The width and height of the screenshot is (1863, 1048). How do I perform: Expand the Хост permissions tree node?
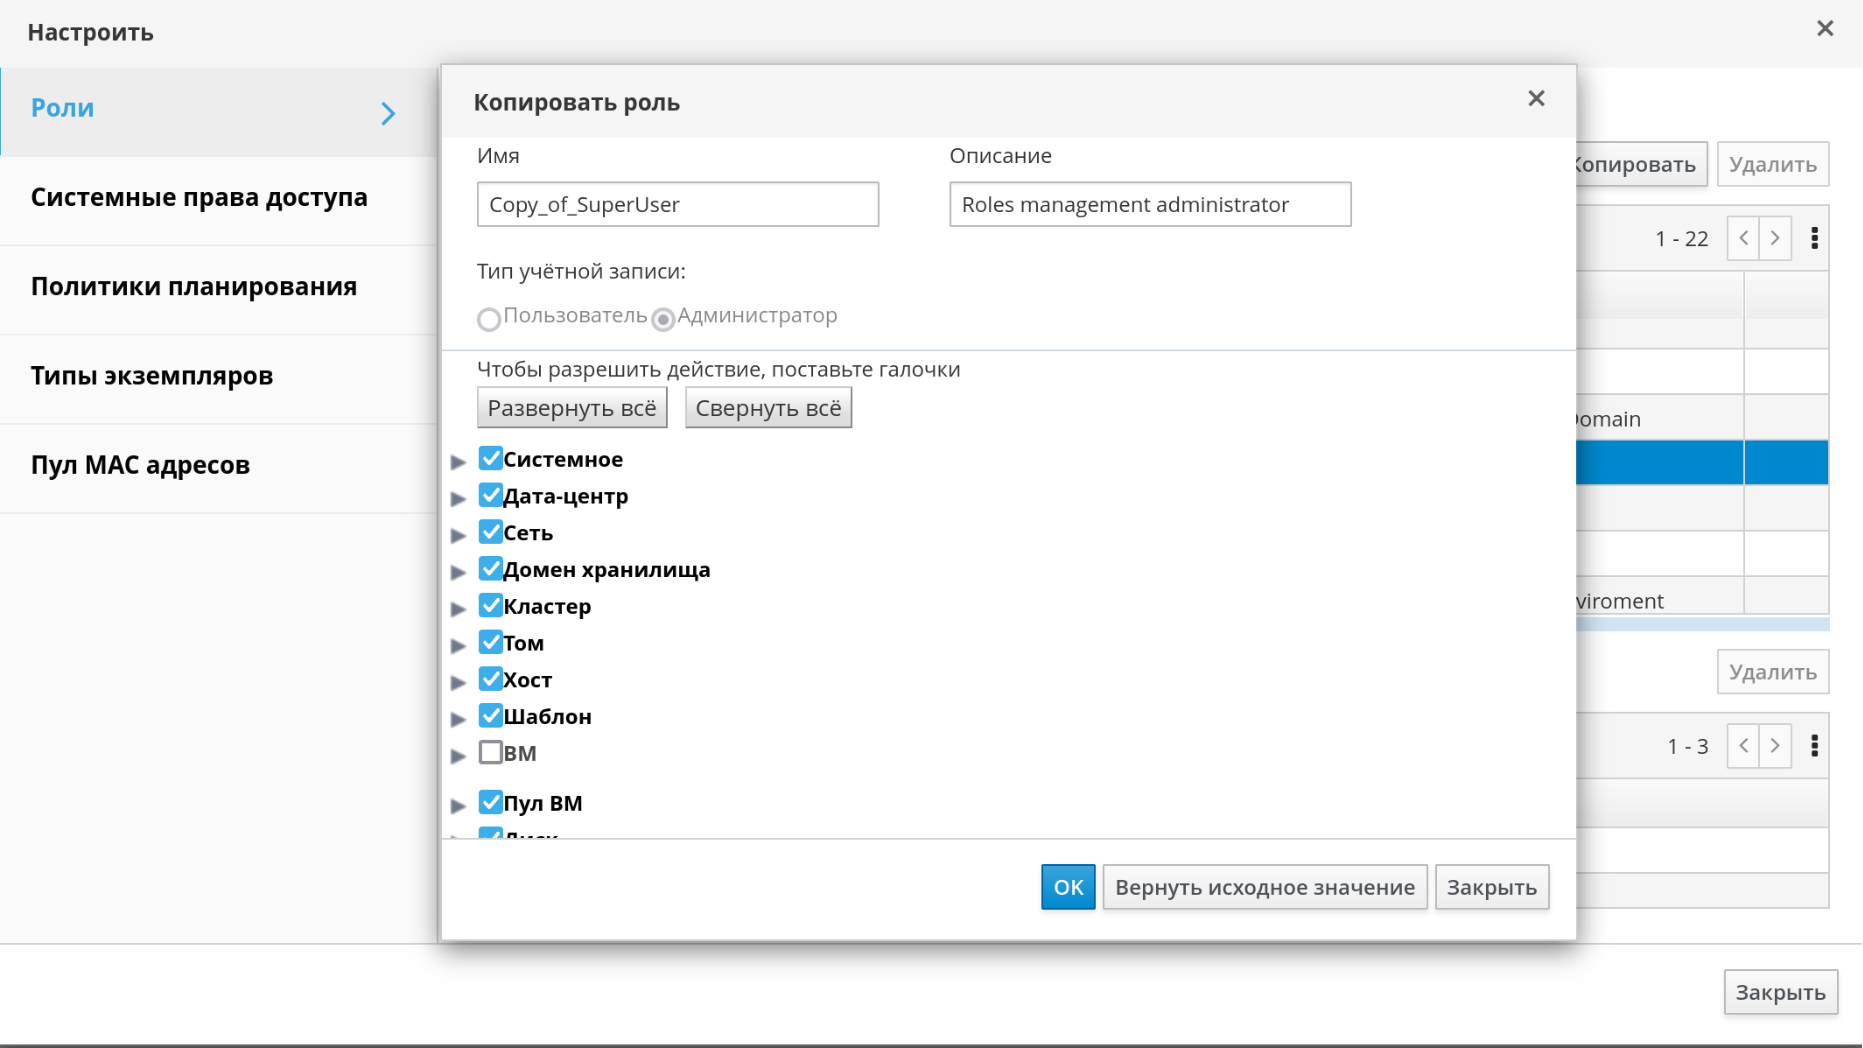pos(458,682)
